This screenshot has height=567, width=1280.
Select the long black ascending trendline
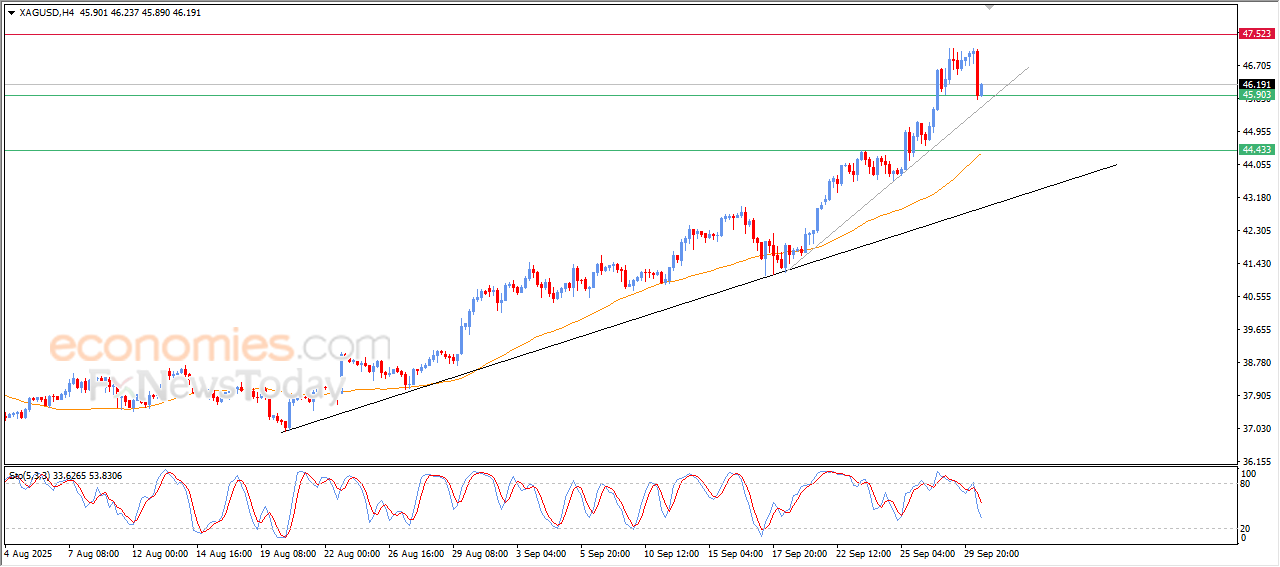coord(700,299)
